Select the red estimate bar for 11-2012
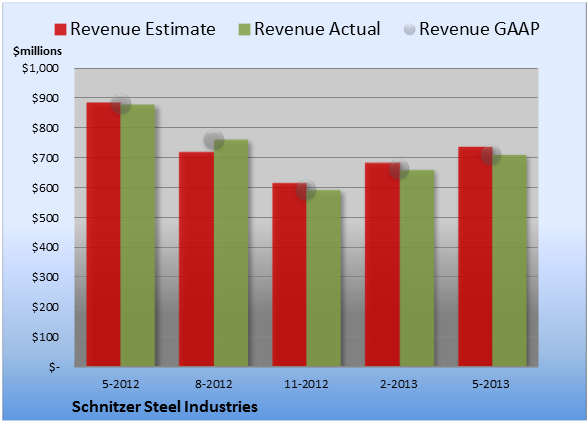 point(290,275)
